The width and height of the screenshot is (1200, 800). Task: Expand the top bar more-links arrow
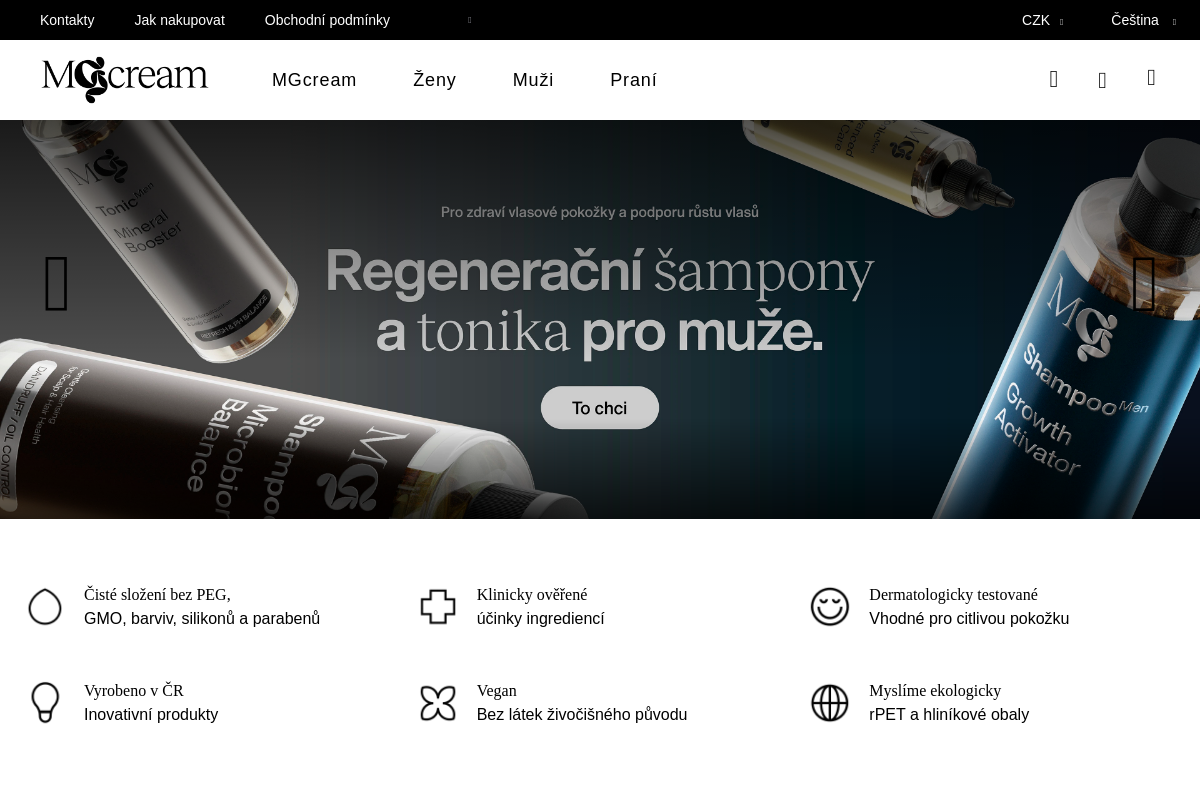[x=470, y=20]
